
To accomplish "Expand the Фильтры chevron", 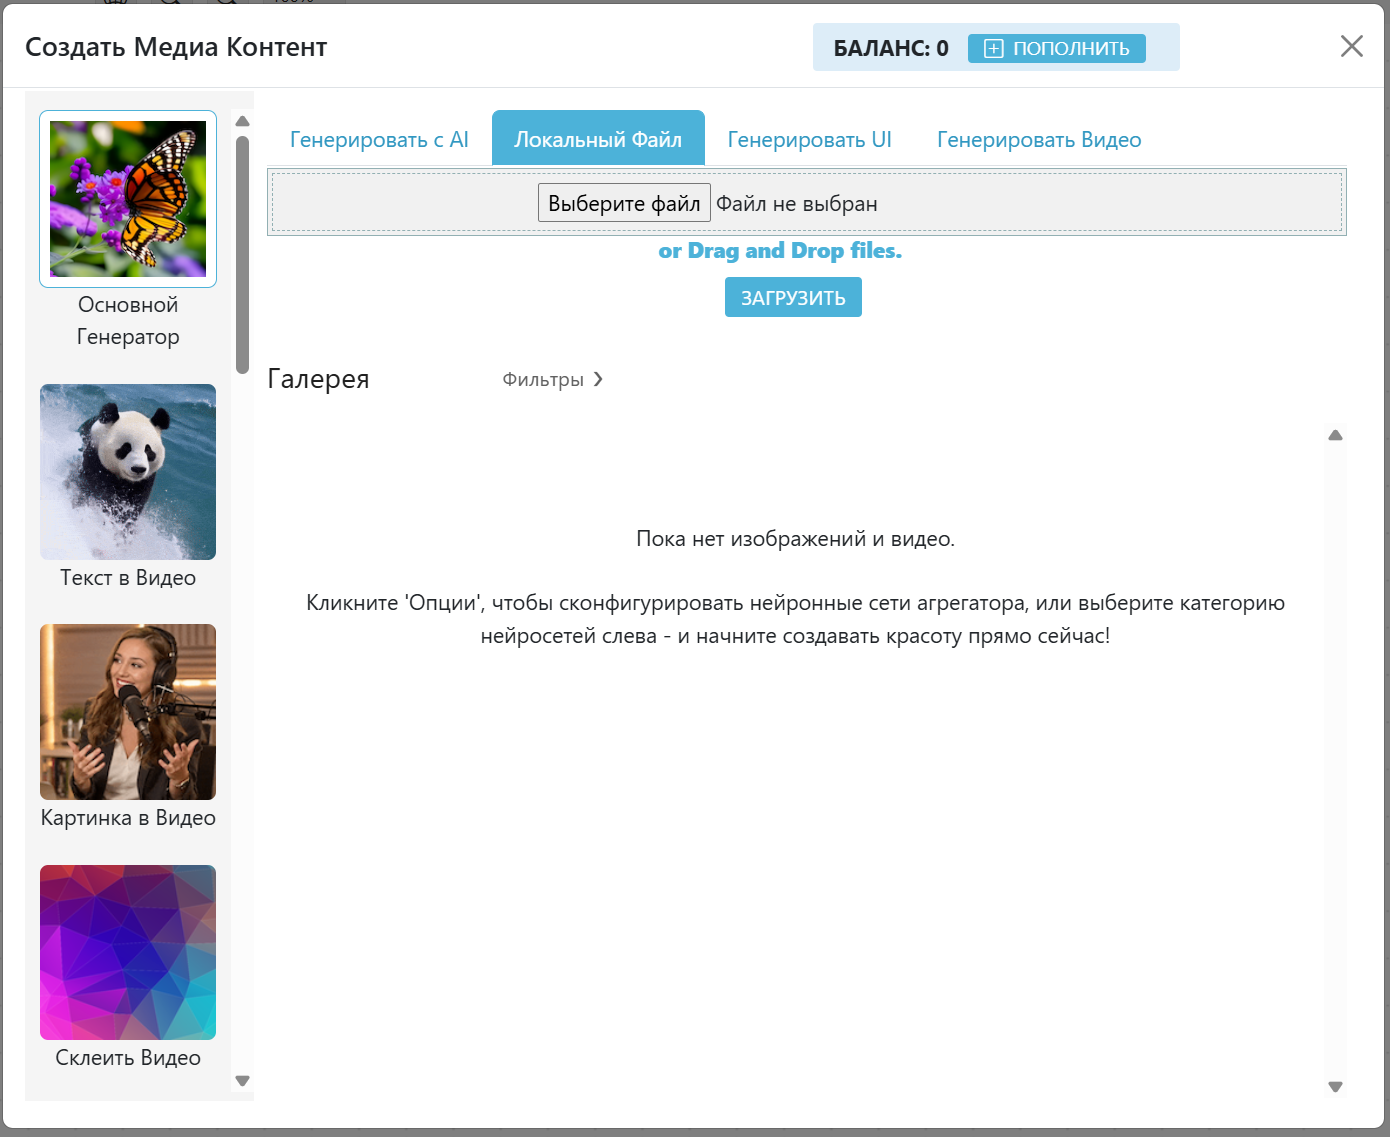I will [x=598, y=379].
